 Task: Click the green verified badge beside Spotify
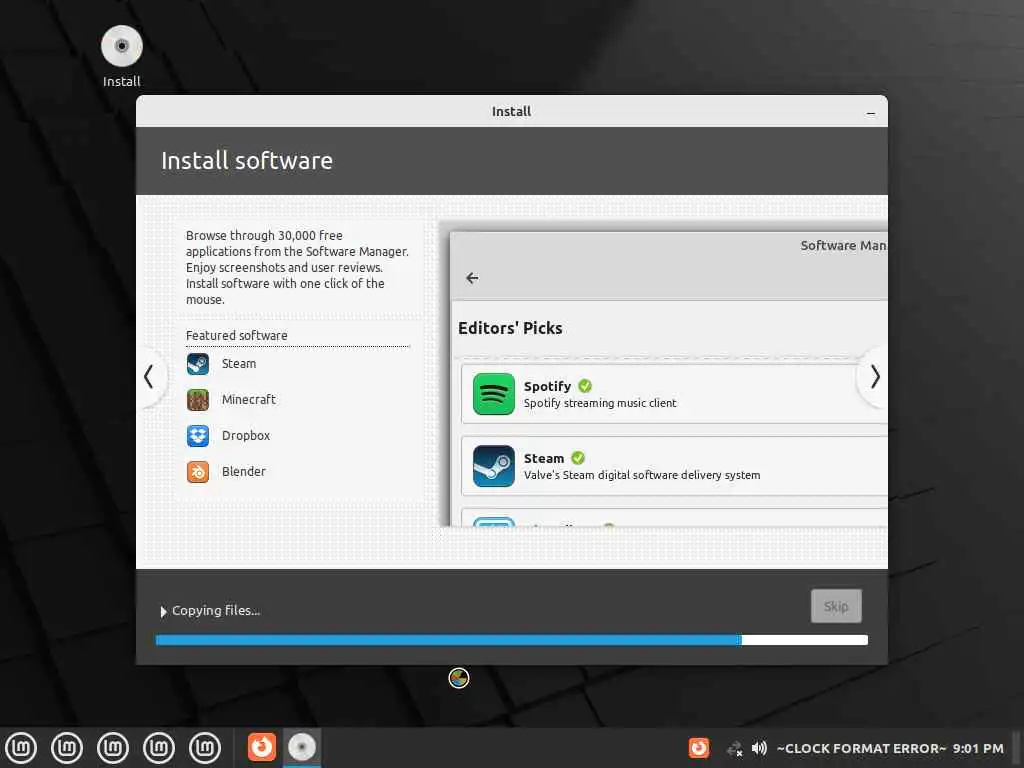pos(585,386)
